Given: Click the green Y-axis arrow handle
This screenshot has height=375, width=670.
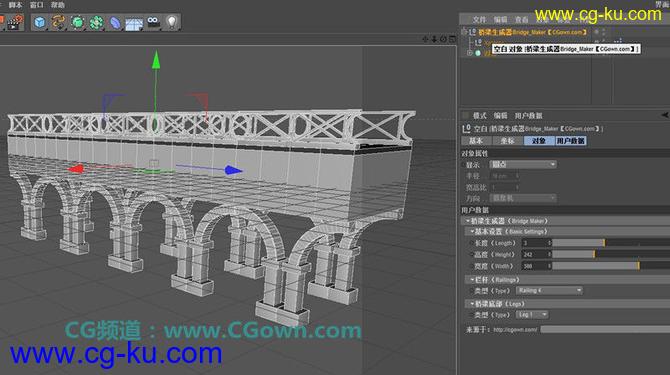Looking at the screenshot, I should pos(156,60).
